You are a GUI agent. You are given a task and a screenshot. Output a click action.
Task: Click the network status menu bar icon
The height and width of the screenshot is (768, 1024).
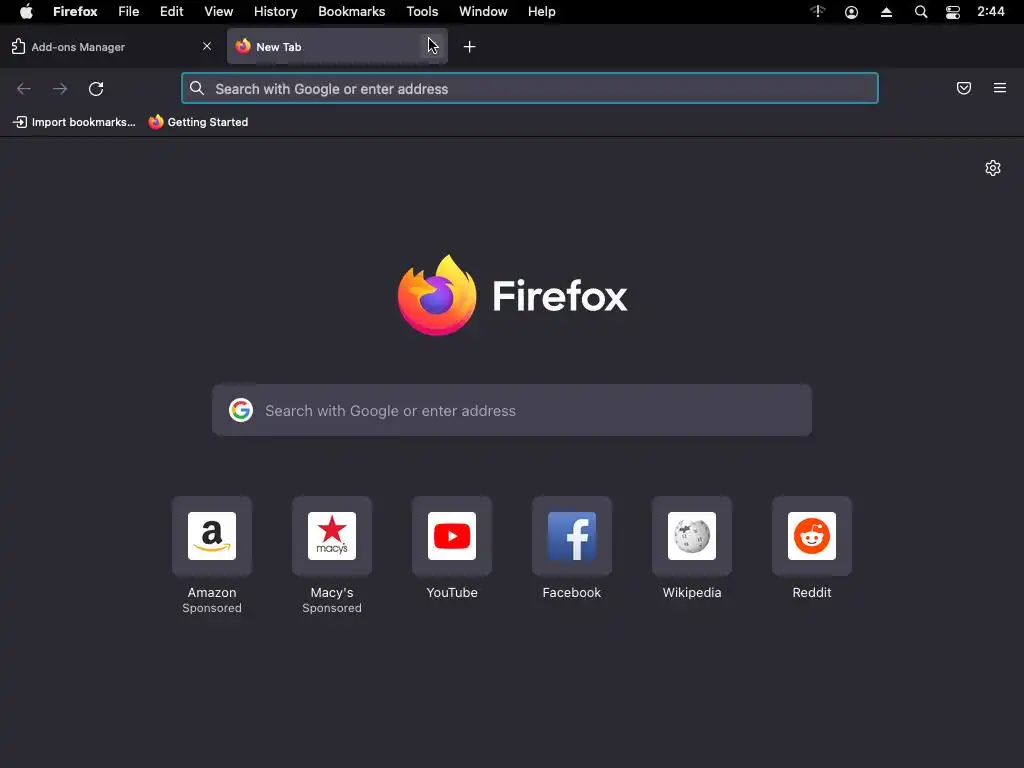coord(818,12)
